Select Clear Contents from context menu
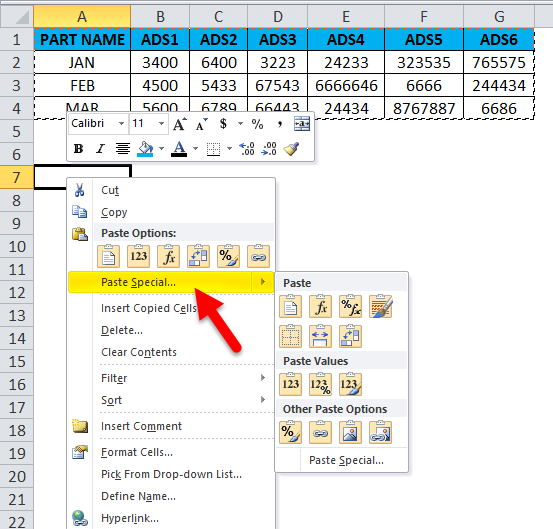 point(171,352)
